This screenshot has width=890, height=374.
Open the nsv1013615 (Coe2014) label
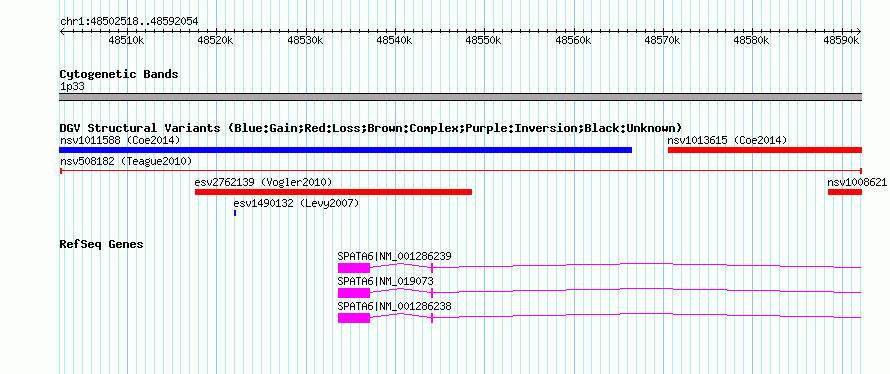728,140
